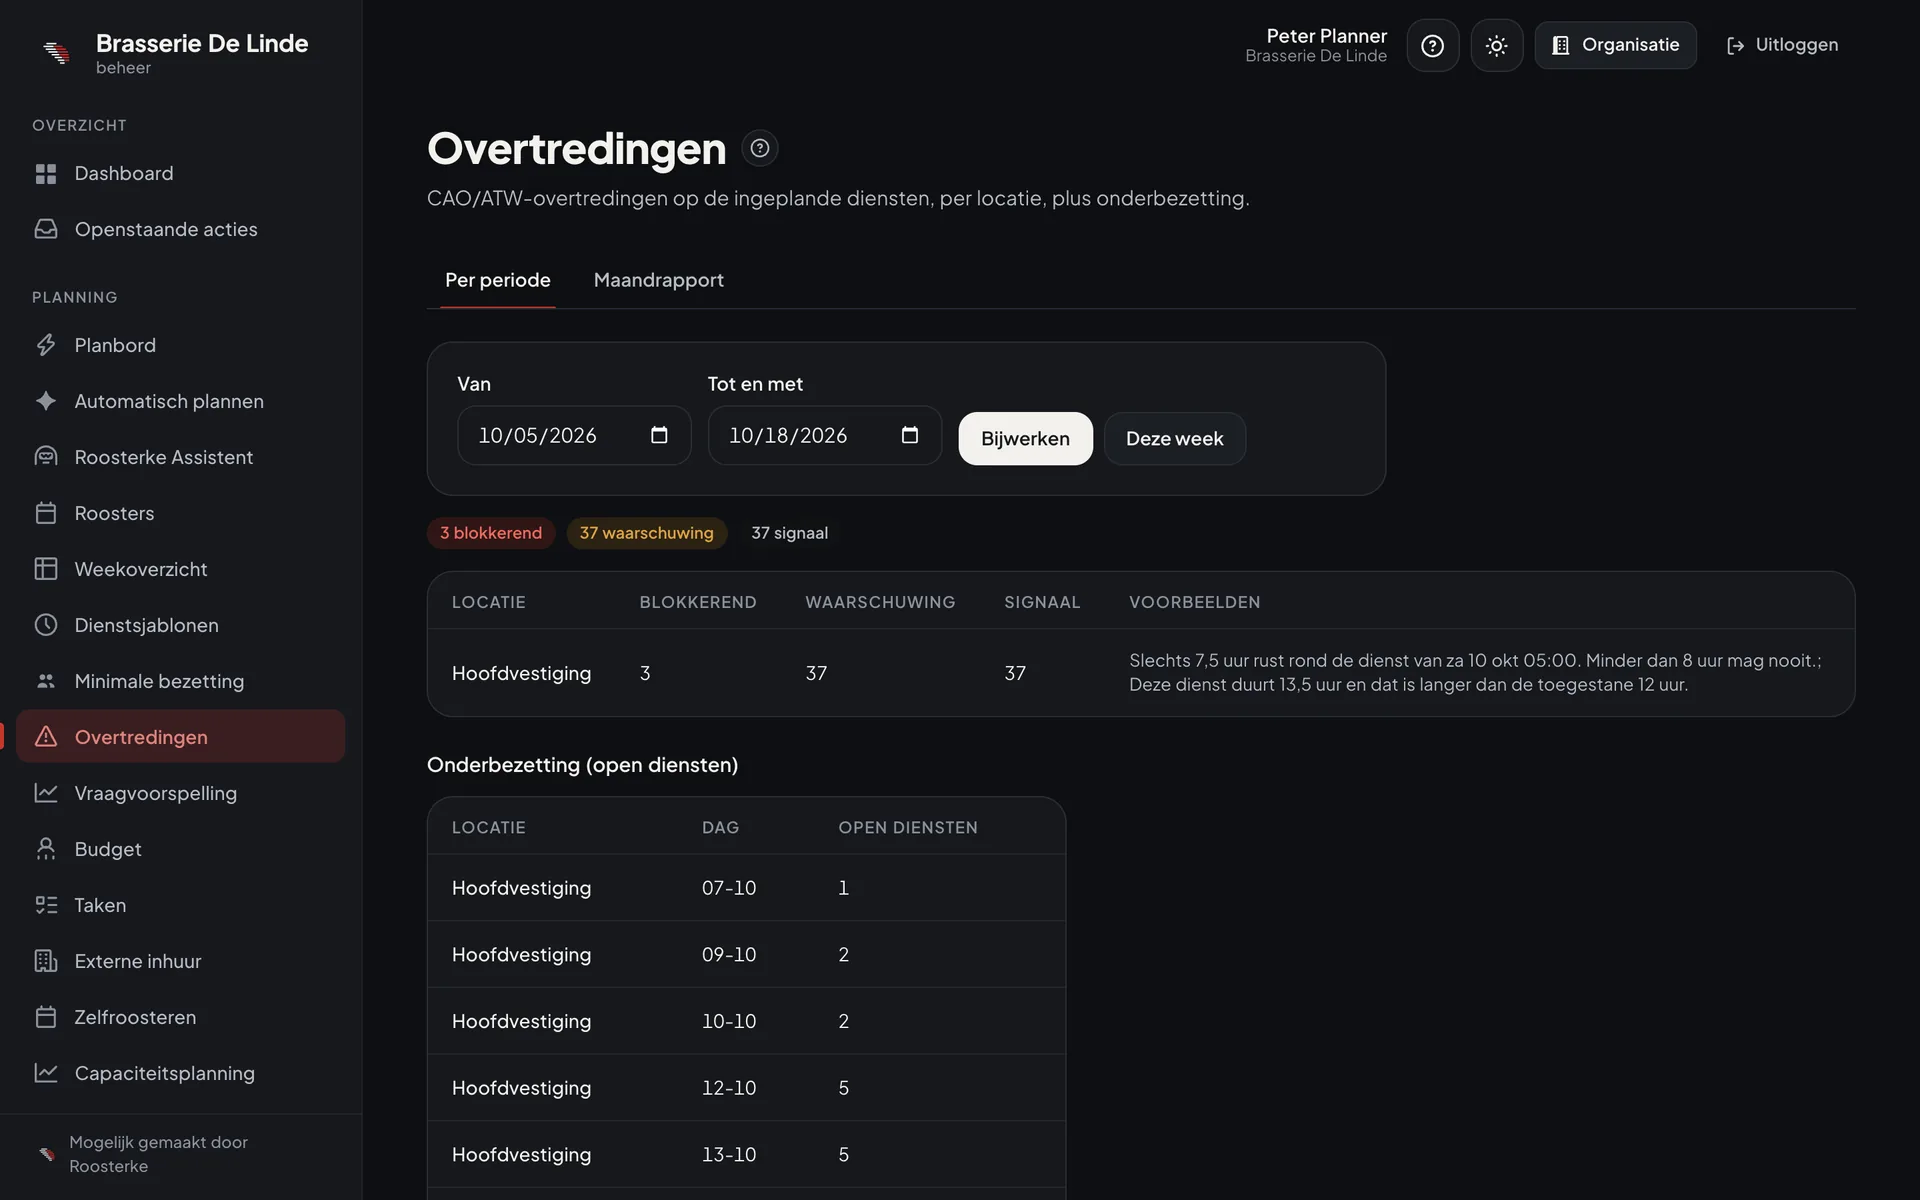
Task: Click the Capaciteitsplanning chart icon
Action: point(46,1074)
